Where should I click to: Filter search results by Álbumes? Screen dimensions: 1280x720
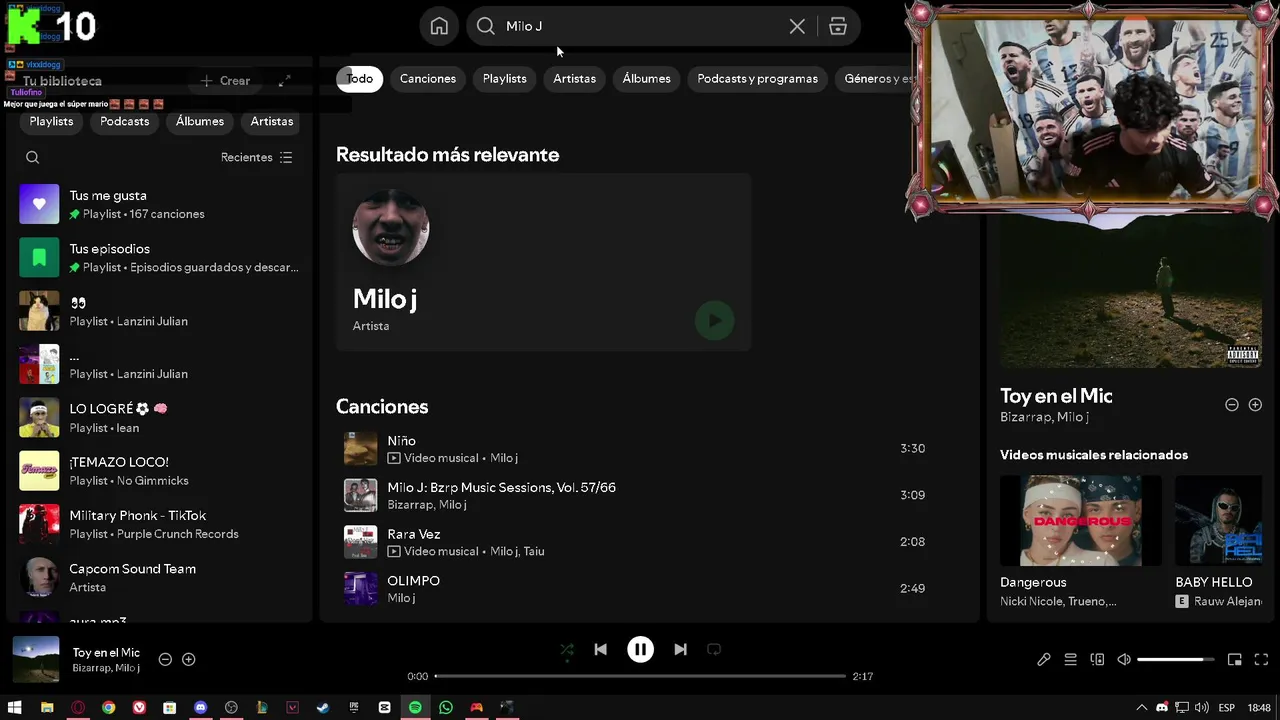tap(647, 79)
